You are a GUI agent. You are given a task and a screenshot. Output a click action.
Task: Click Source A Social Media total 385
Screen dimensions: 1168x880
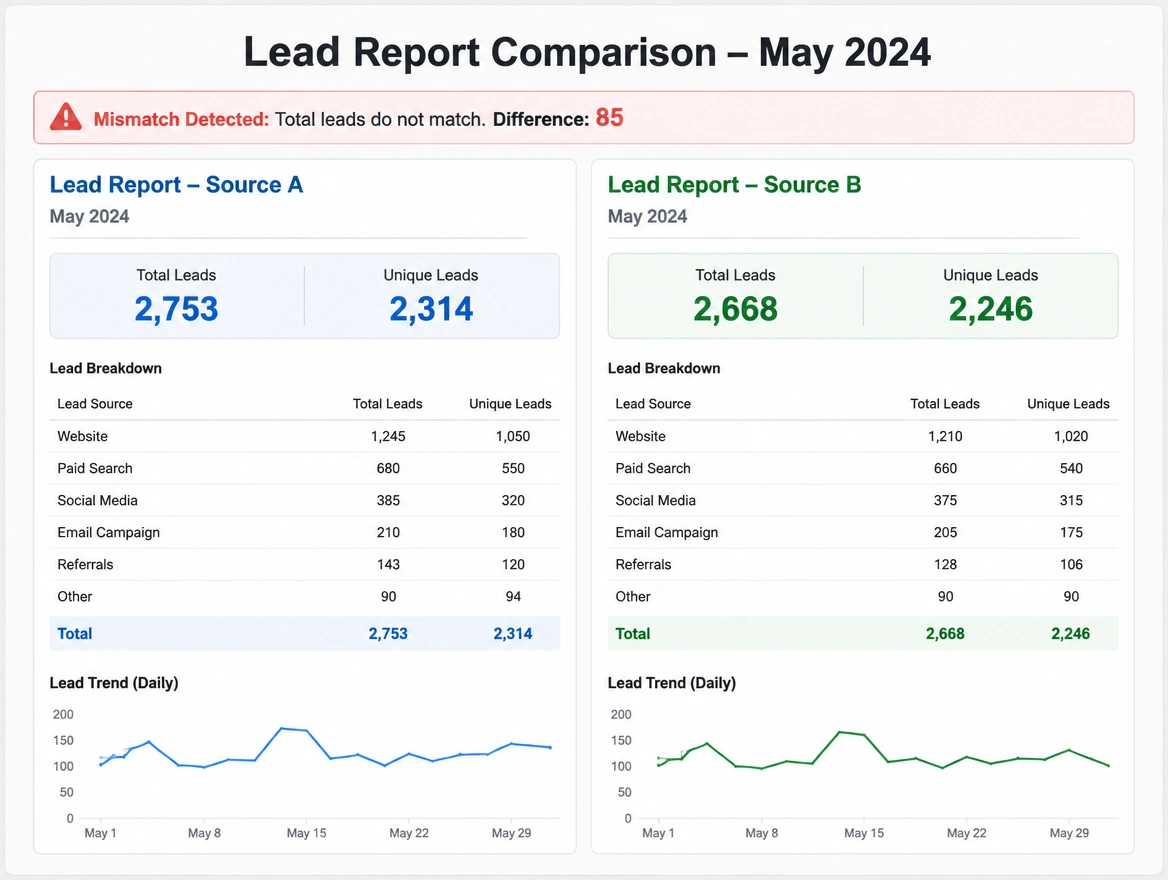[388, 500]
